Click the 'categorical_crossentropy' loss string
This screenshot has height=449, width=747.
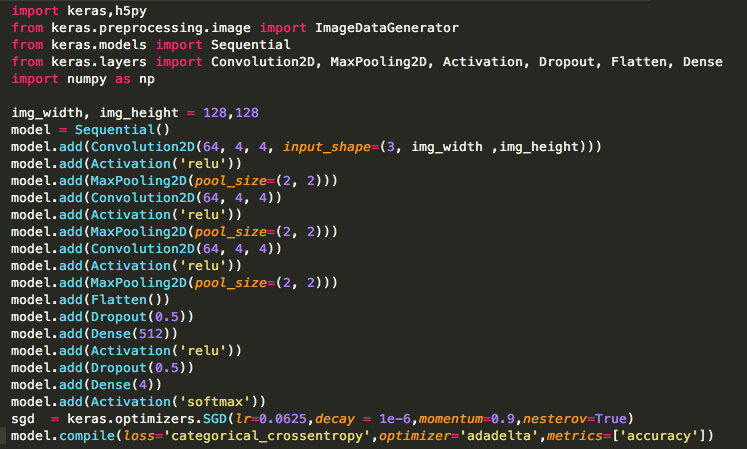tap(270, 435)
